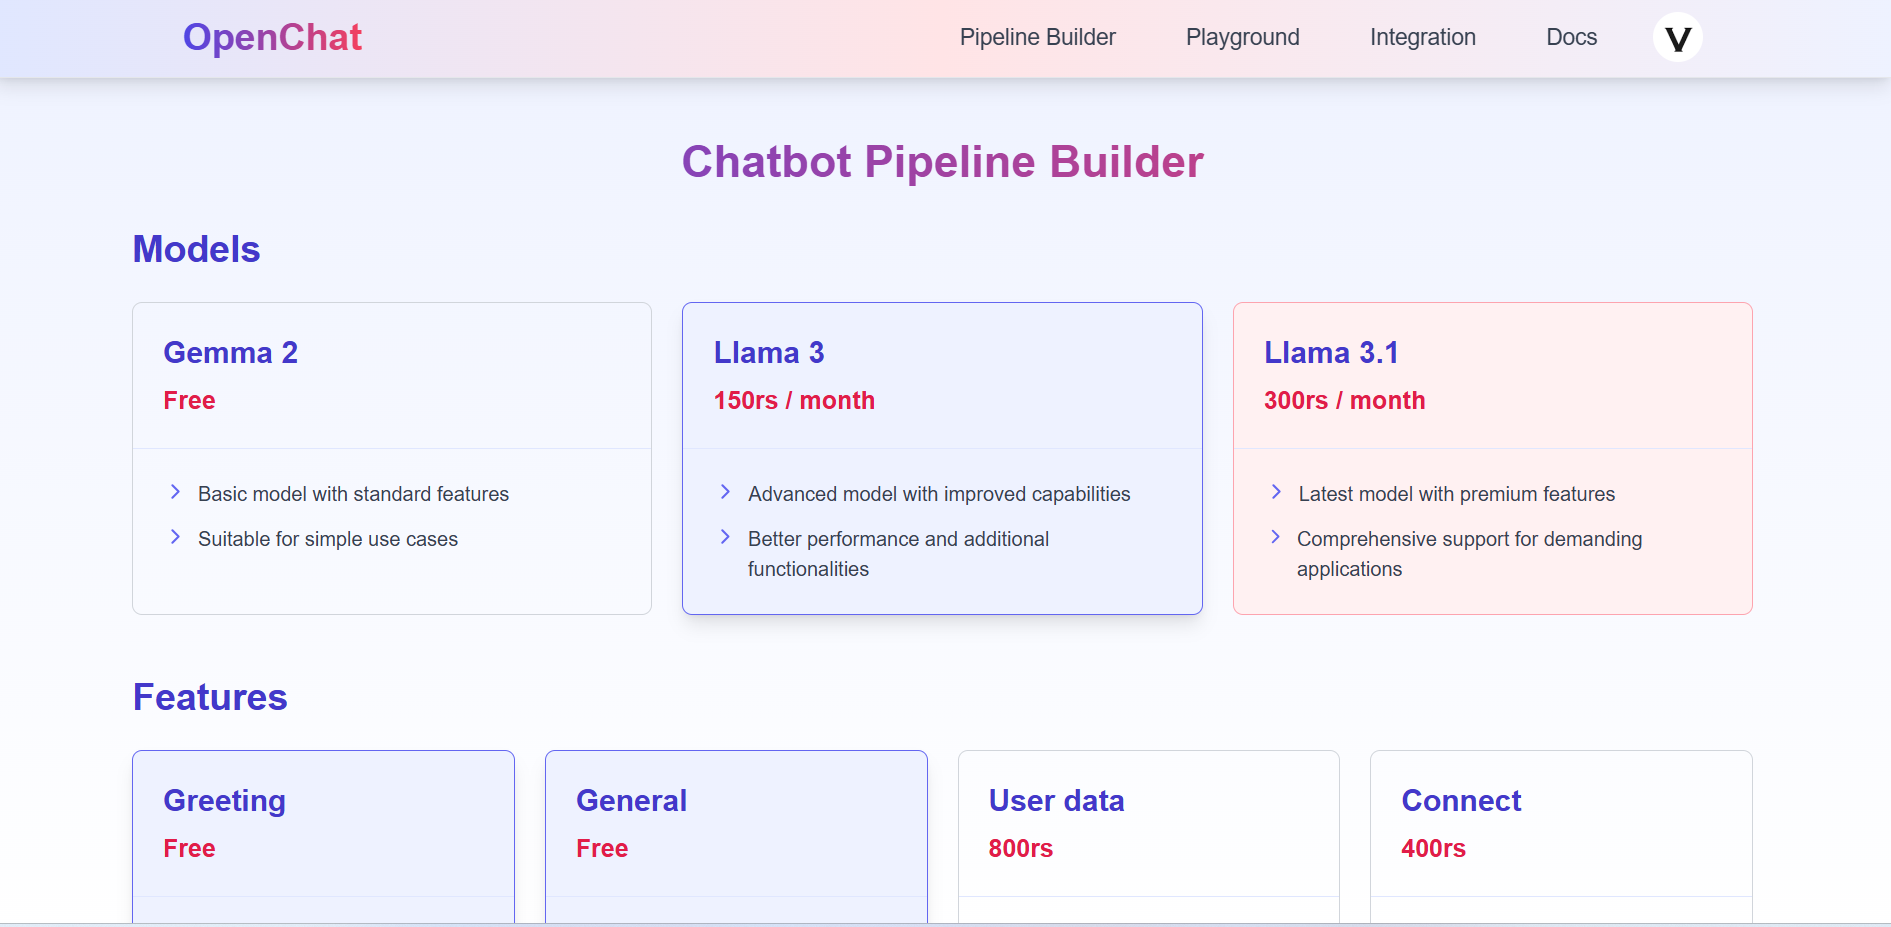Click chevron beside Better performance and additional functionalities

pyautogui.click(x=725, y=537)
